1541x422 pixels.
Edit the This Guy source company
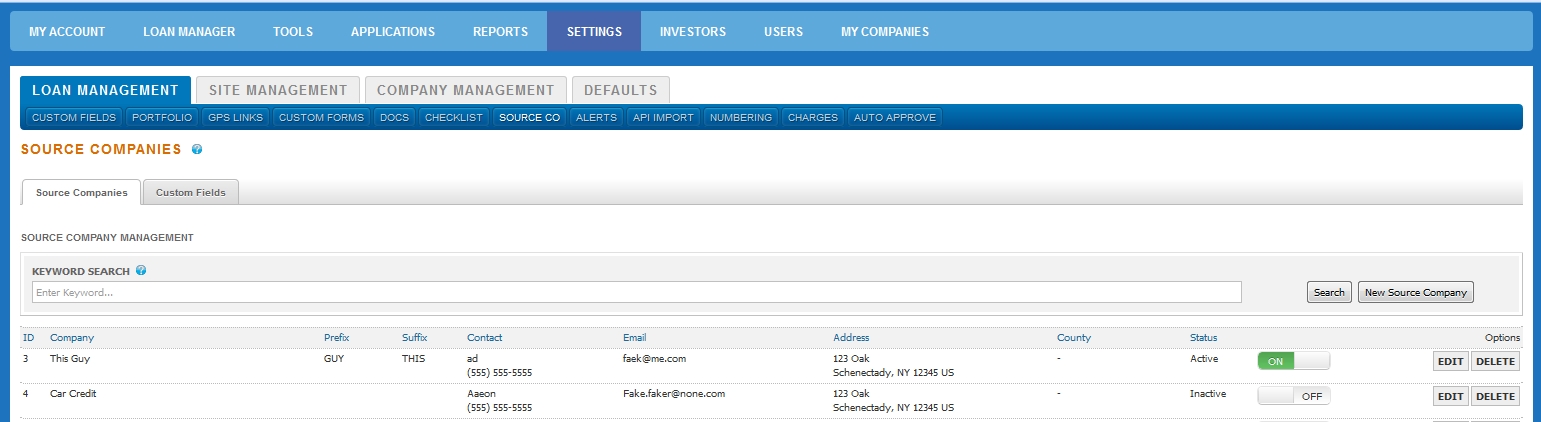[x=1450, y=361]
